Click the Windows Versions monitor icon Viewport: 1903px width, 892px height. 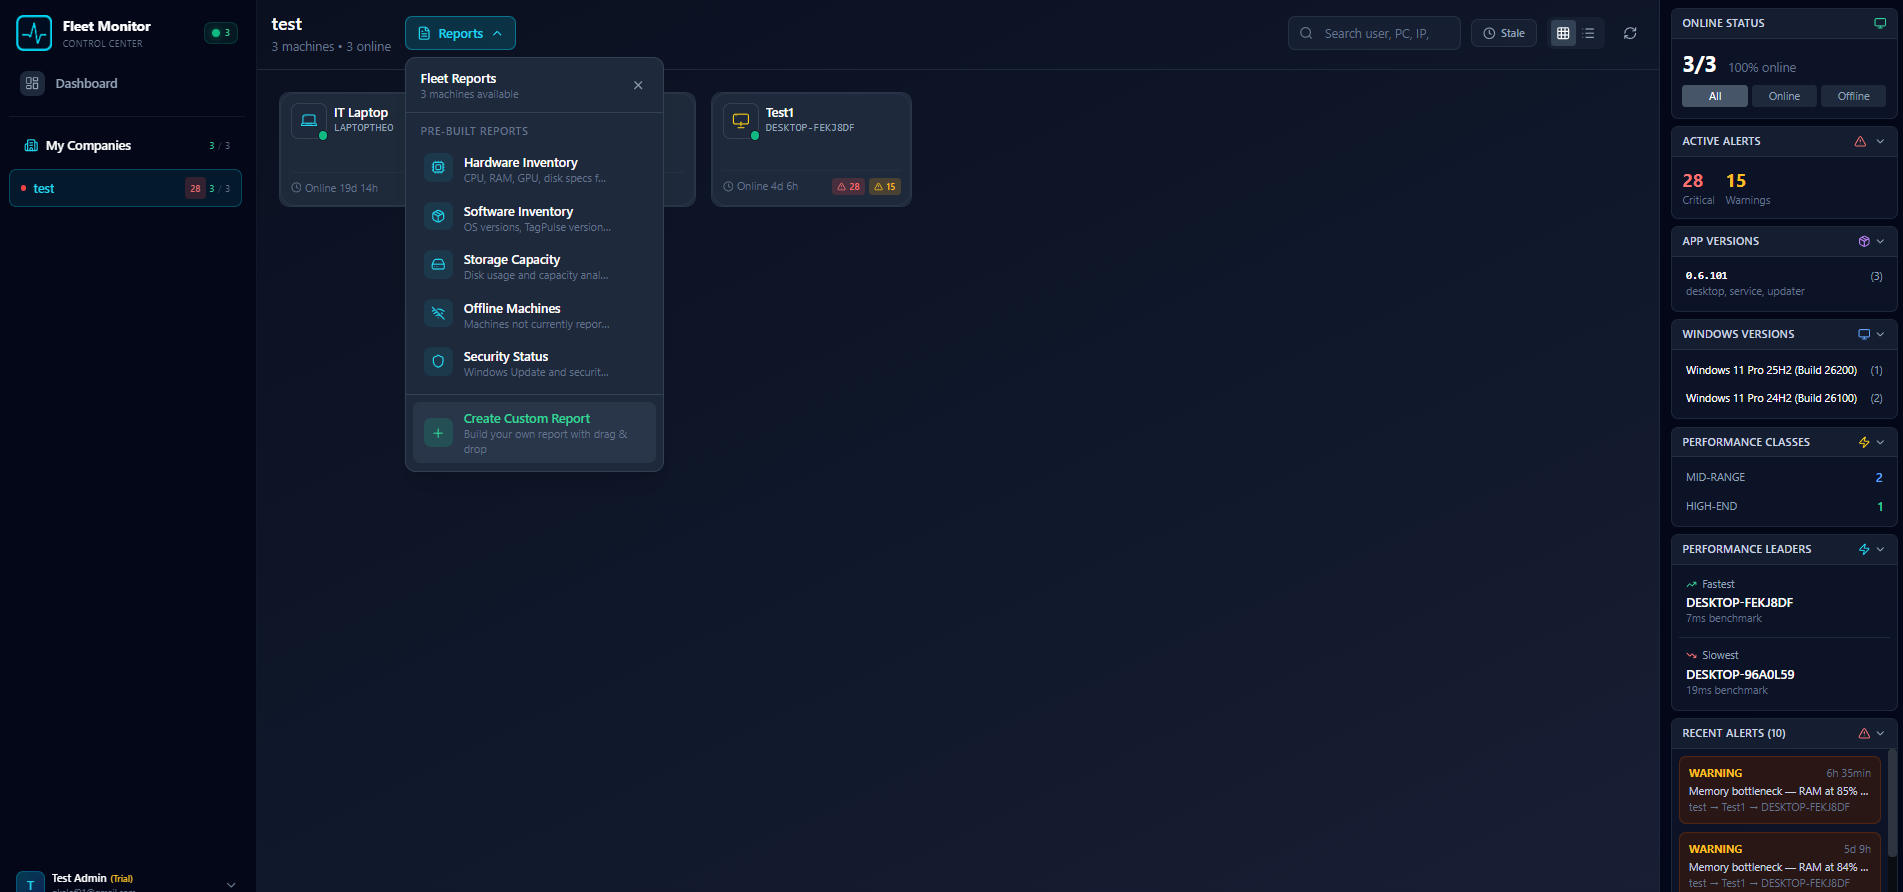[x=1864, y=334]
